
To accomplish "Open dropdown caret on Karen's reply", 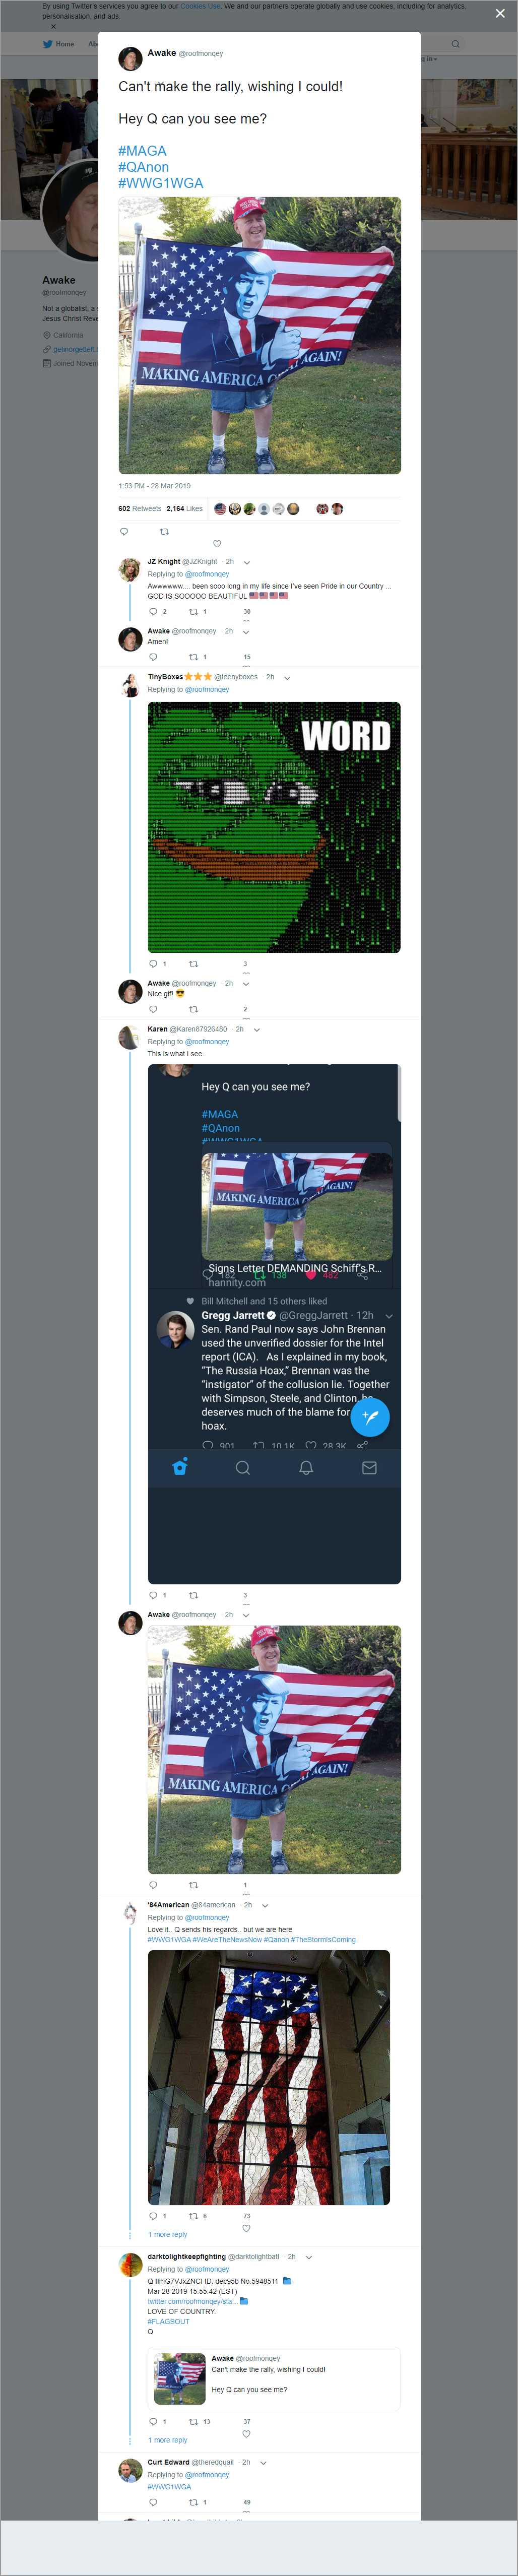I will coord(257,1030).
